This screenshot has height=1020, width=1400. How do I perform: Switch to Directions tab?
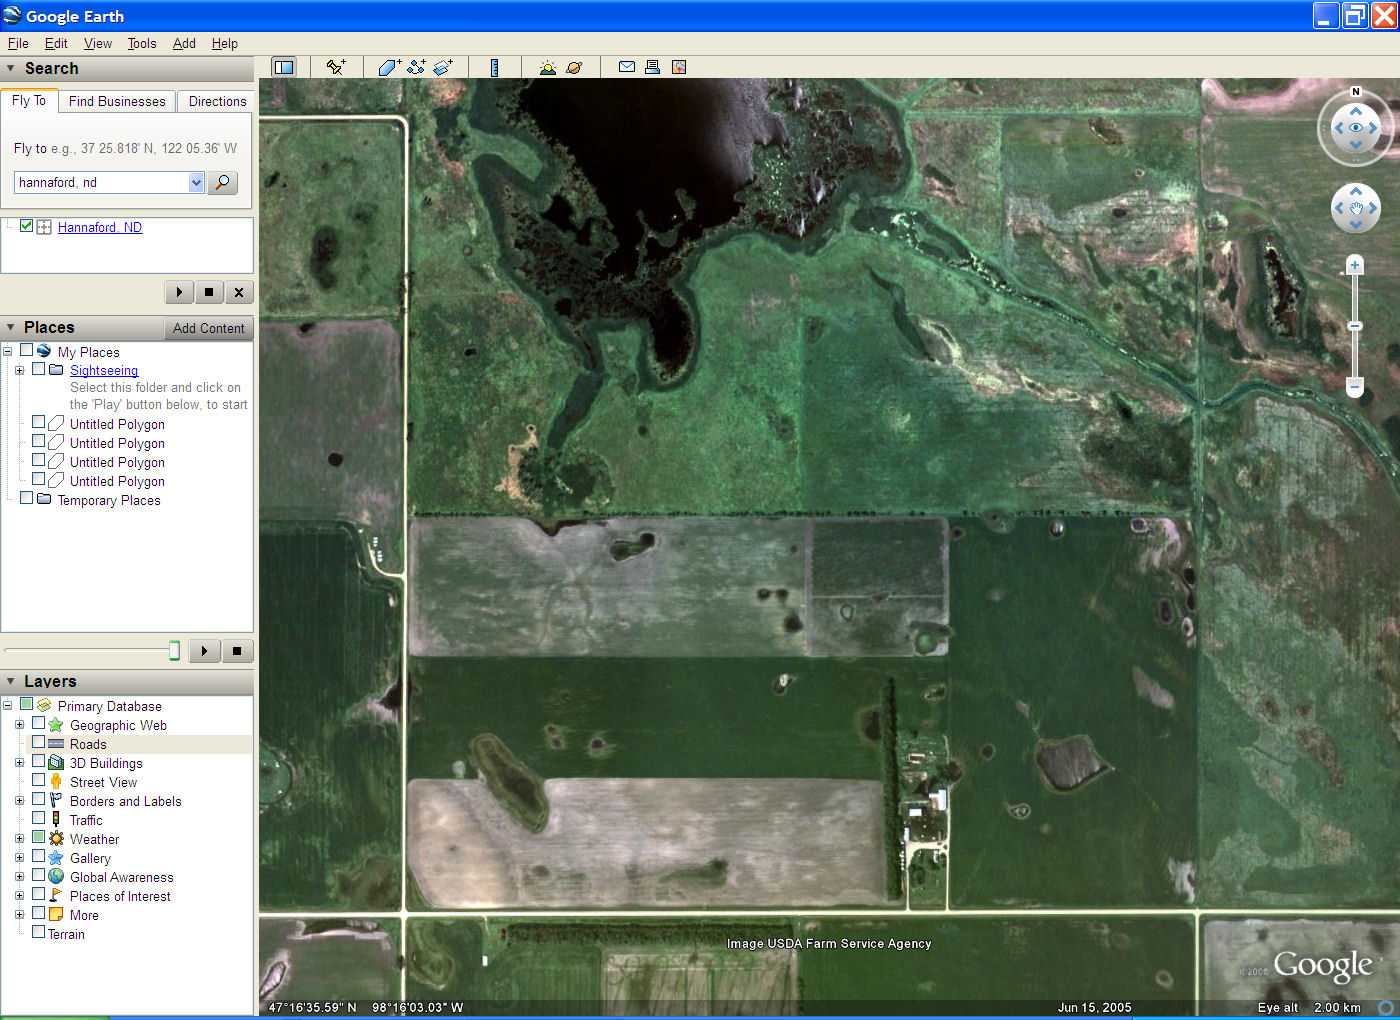(x=217, y=101)
